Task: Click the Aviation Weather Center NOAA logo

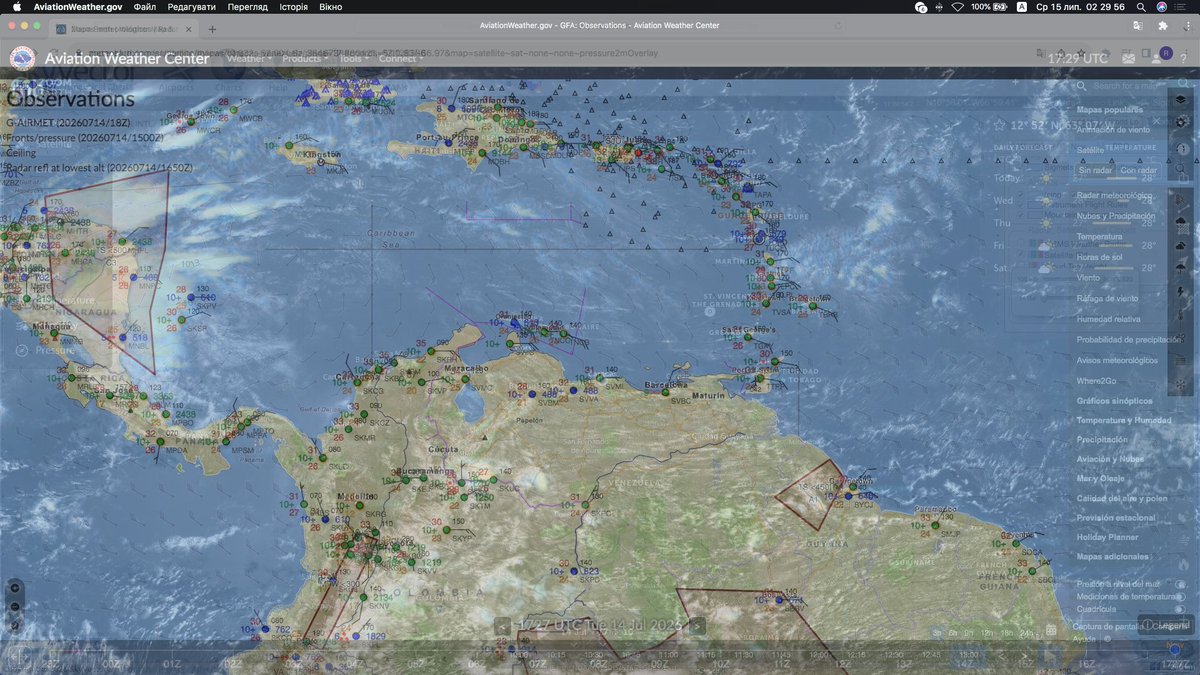Action: [22, 58]
